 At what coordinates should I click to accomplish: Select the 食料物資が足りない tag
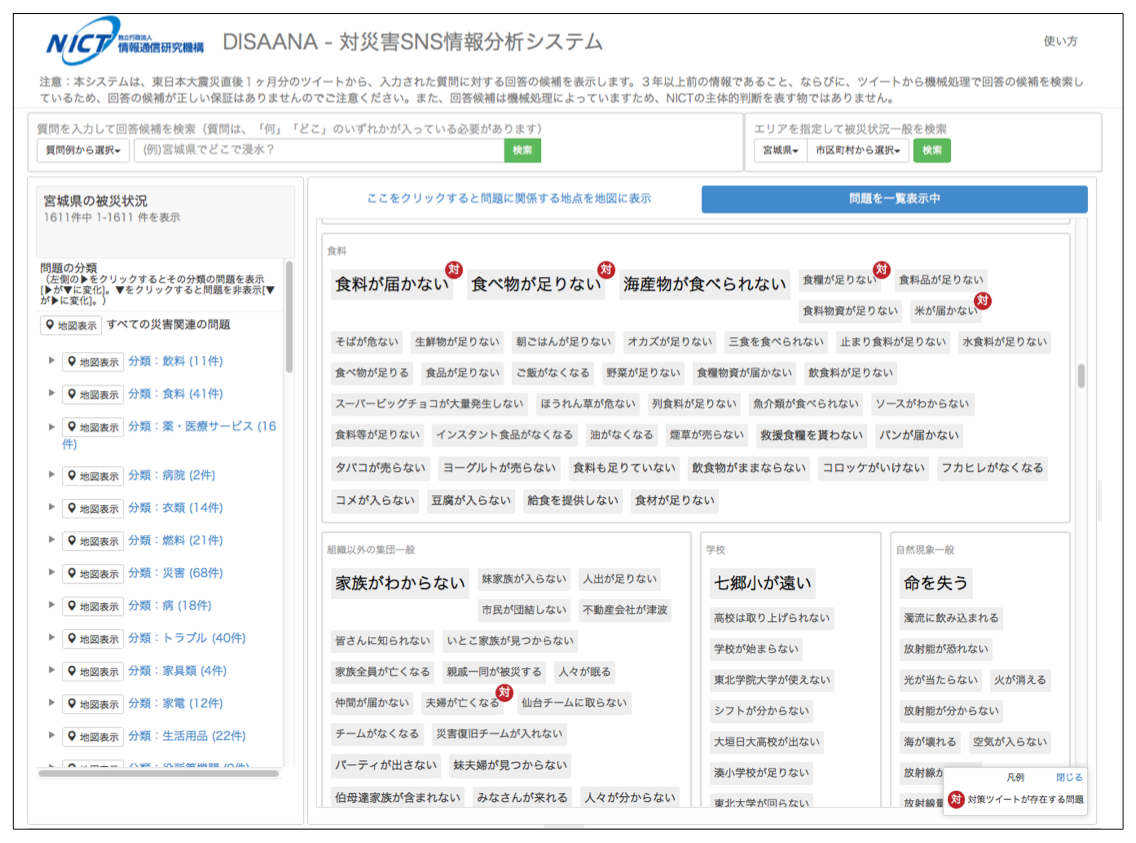point(849,311)
